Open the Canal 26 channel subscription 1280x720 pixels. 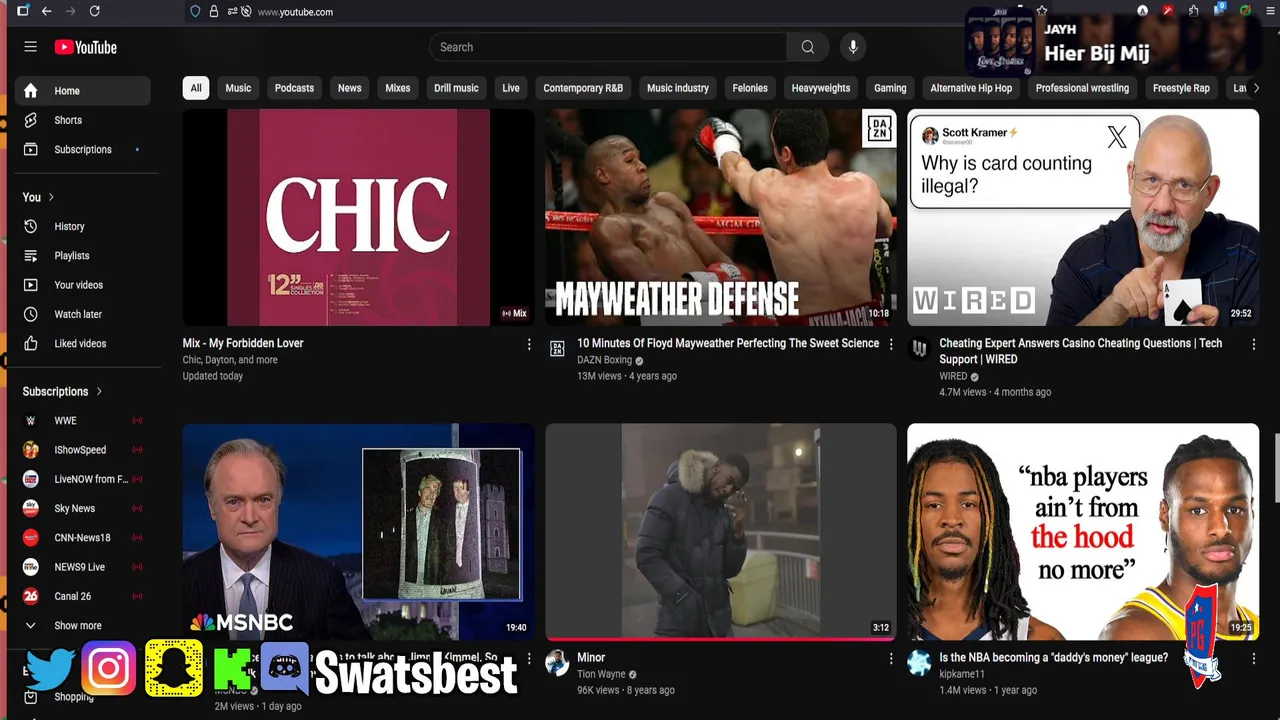[82, 596]
